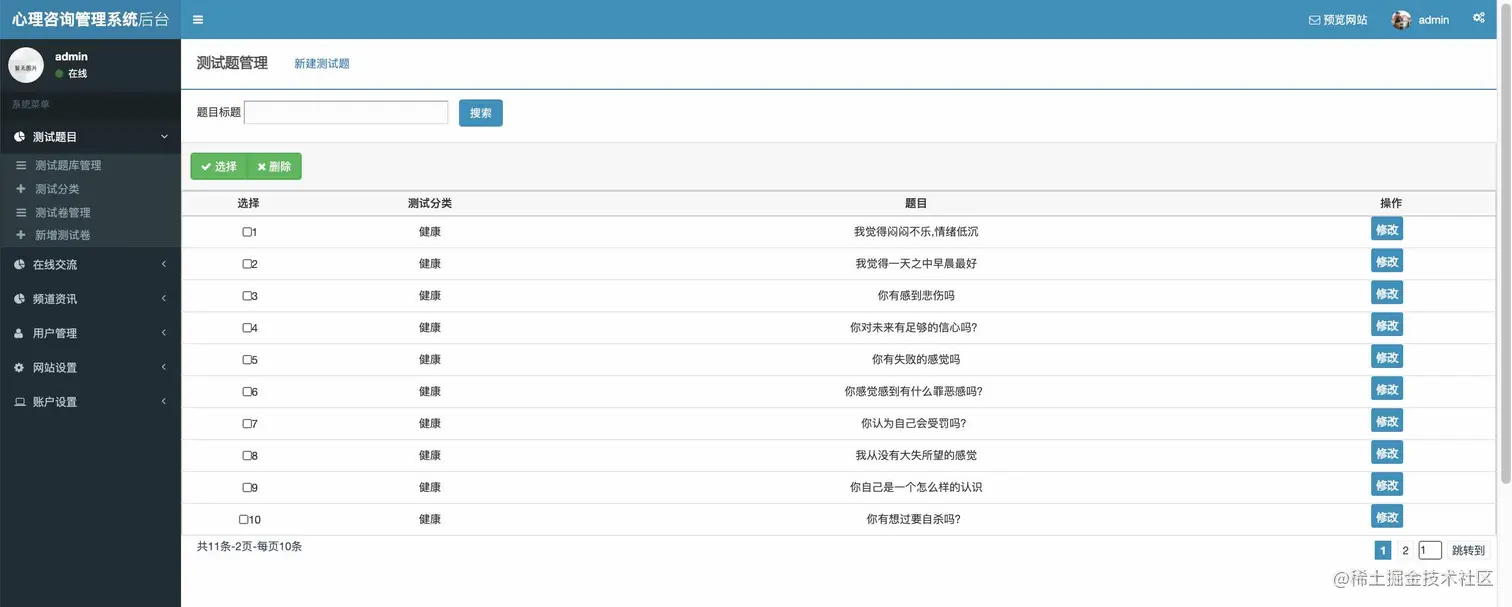Click the plus icon beside 测试分类
The width and height of the screenshot is (1512, 607).
pos(21,189)
